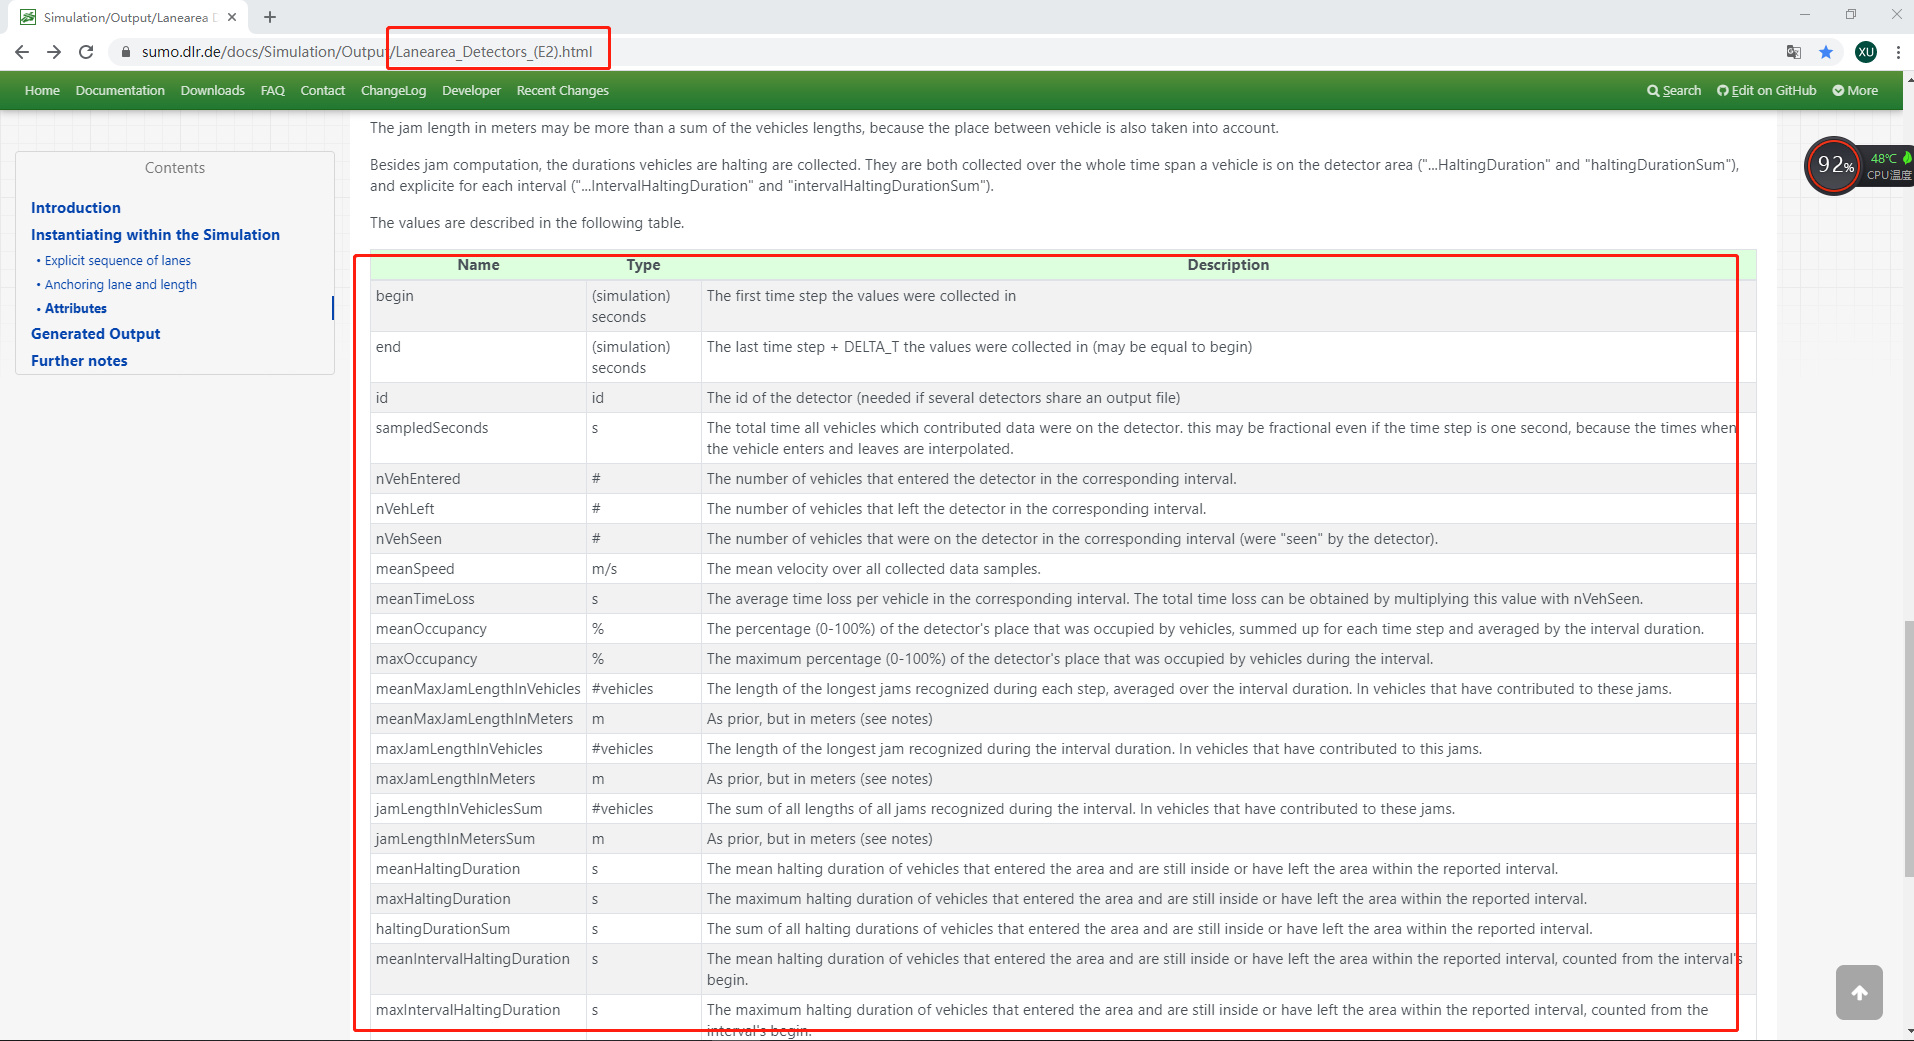
Task: Open the XU browser profile avatar
Action: (1866, 52)
